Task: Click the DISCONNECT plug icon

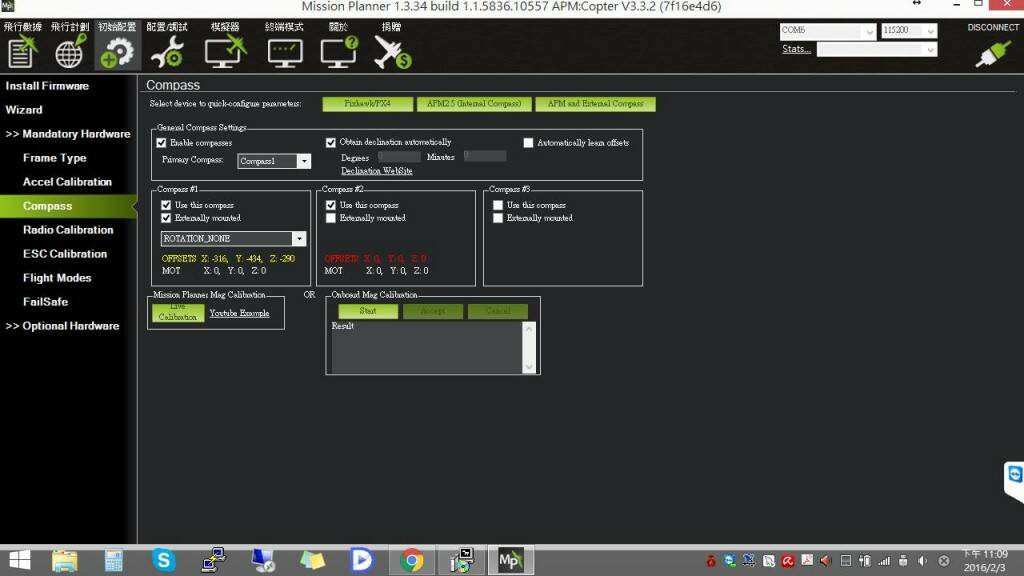Action: tap(993, 52)
